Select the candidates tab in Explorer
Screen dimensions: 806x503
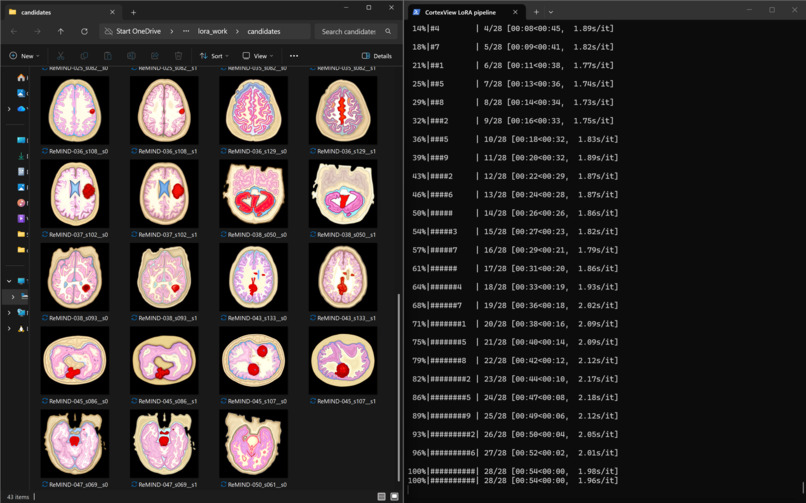tap(62, 12)
